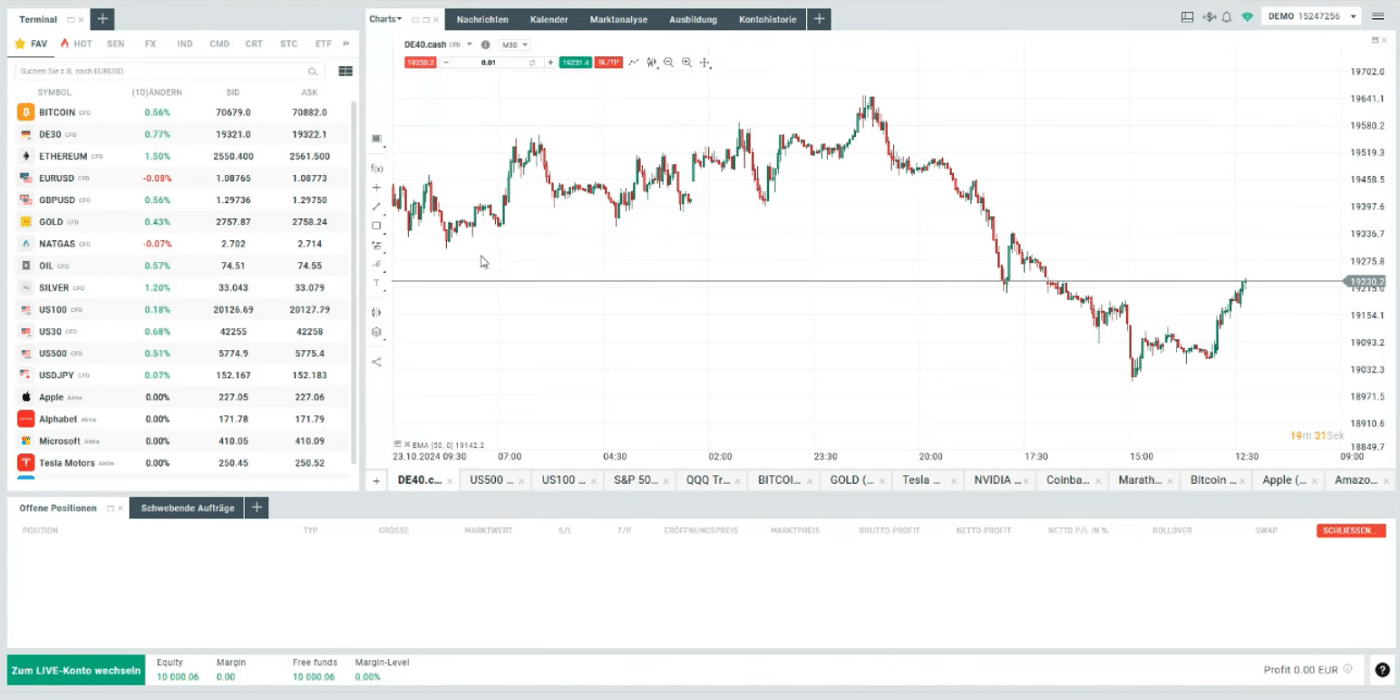Screen dimensions: 1400x700
Task: Open the M30 timeframe dropdown
Action: pyautogui.click(x=514, y=45)
